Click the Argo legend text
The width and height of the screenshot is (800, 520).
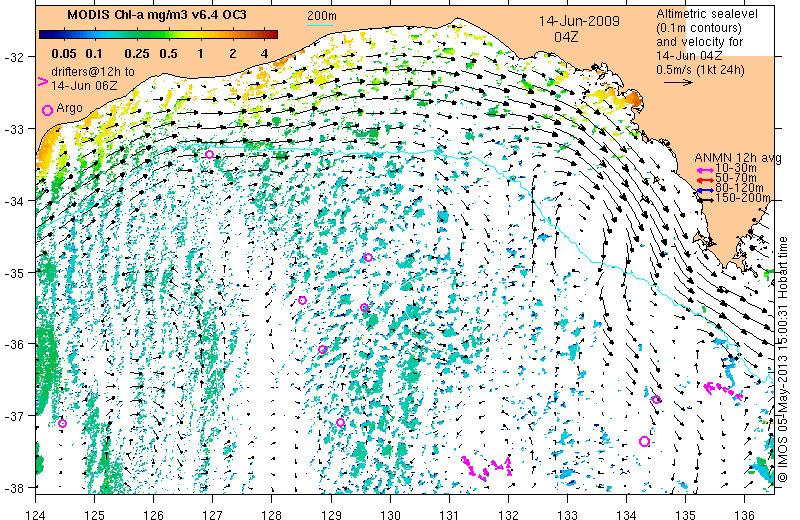click(x=69, y=108)
